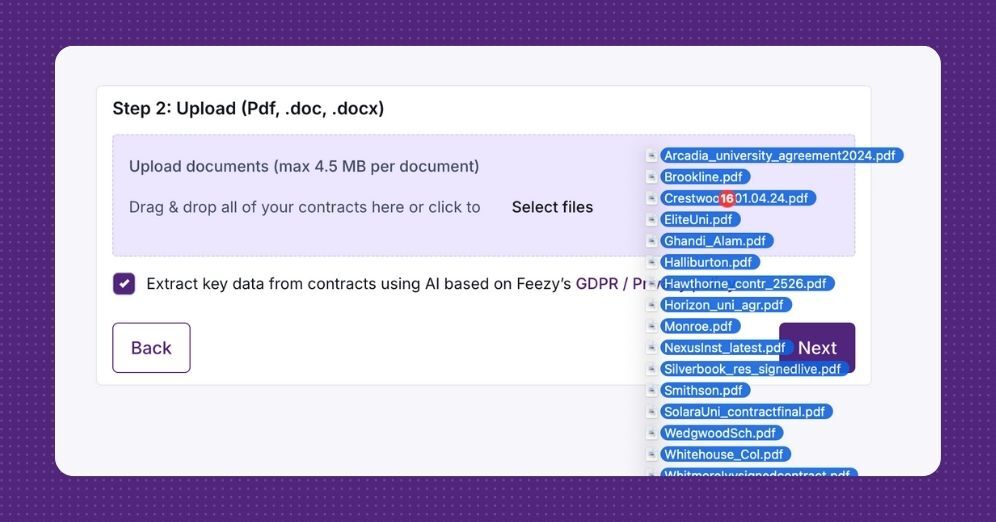This screenshot has width=996, height=522.
Task: Proceed with the Next button
Action: pos(817,347)
